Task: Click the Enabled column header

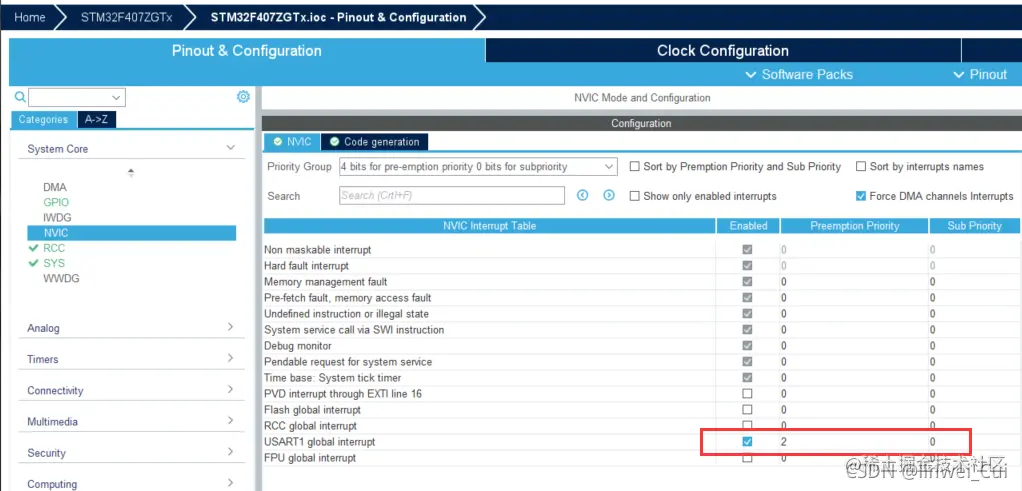Action: click(x=748, y=226)
